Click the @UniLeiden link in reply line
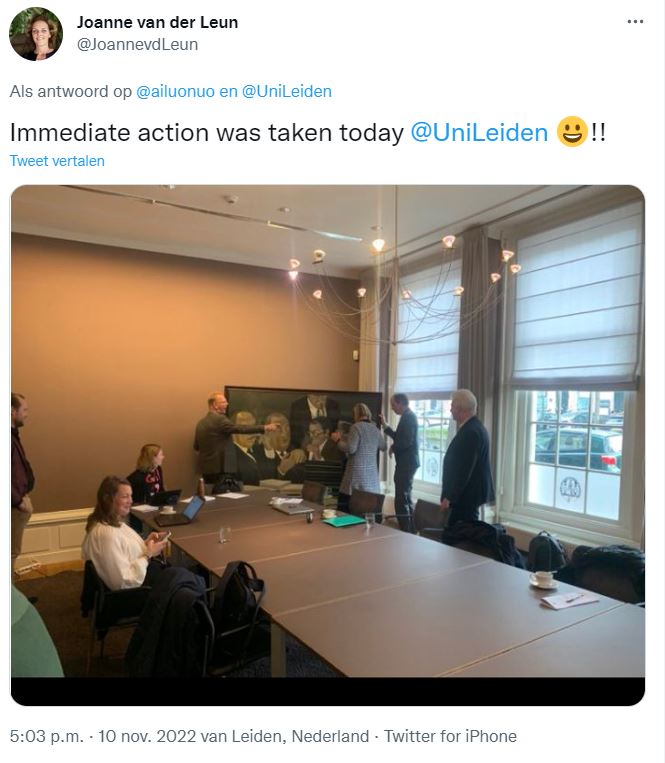The height and width of the screenshot is (763, 665). click(x=287, y=91)
